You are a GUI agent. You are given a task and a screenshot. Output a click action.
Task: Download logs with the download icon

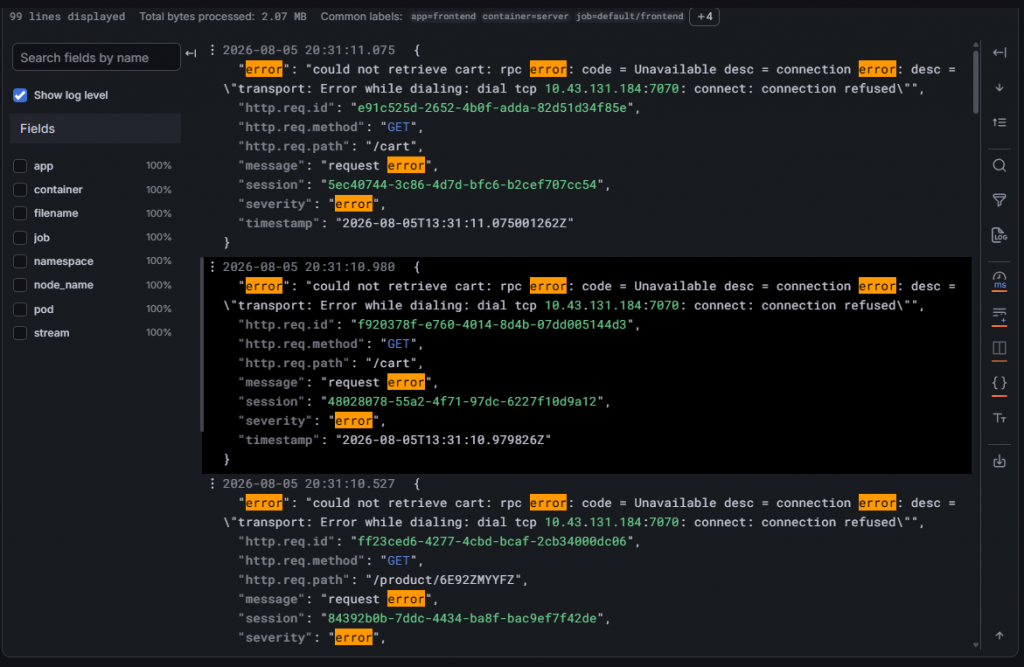point(999,461)
